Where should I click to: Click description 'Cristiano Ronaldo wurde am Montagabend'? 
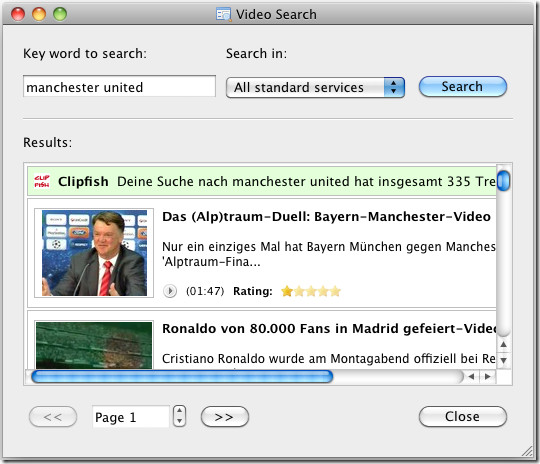[285, 359]
